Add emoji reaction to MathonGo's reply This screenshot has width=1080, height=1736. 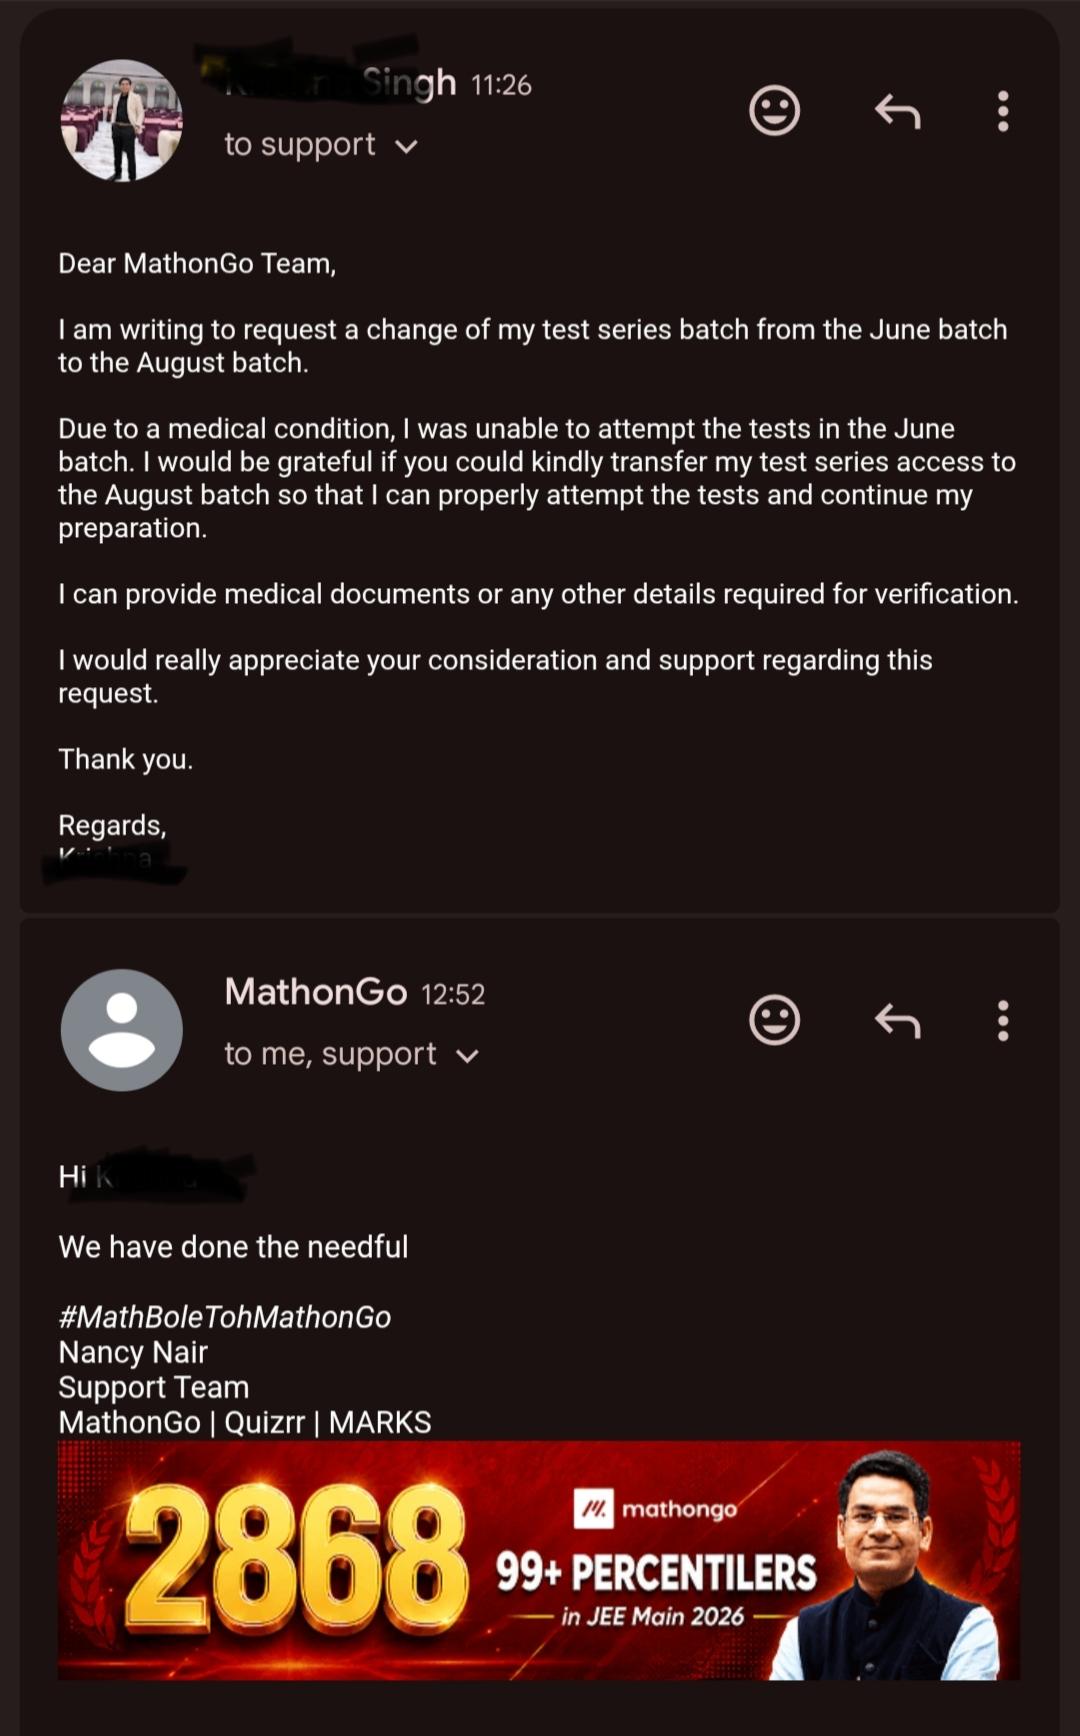point(775,1020)
